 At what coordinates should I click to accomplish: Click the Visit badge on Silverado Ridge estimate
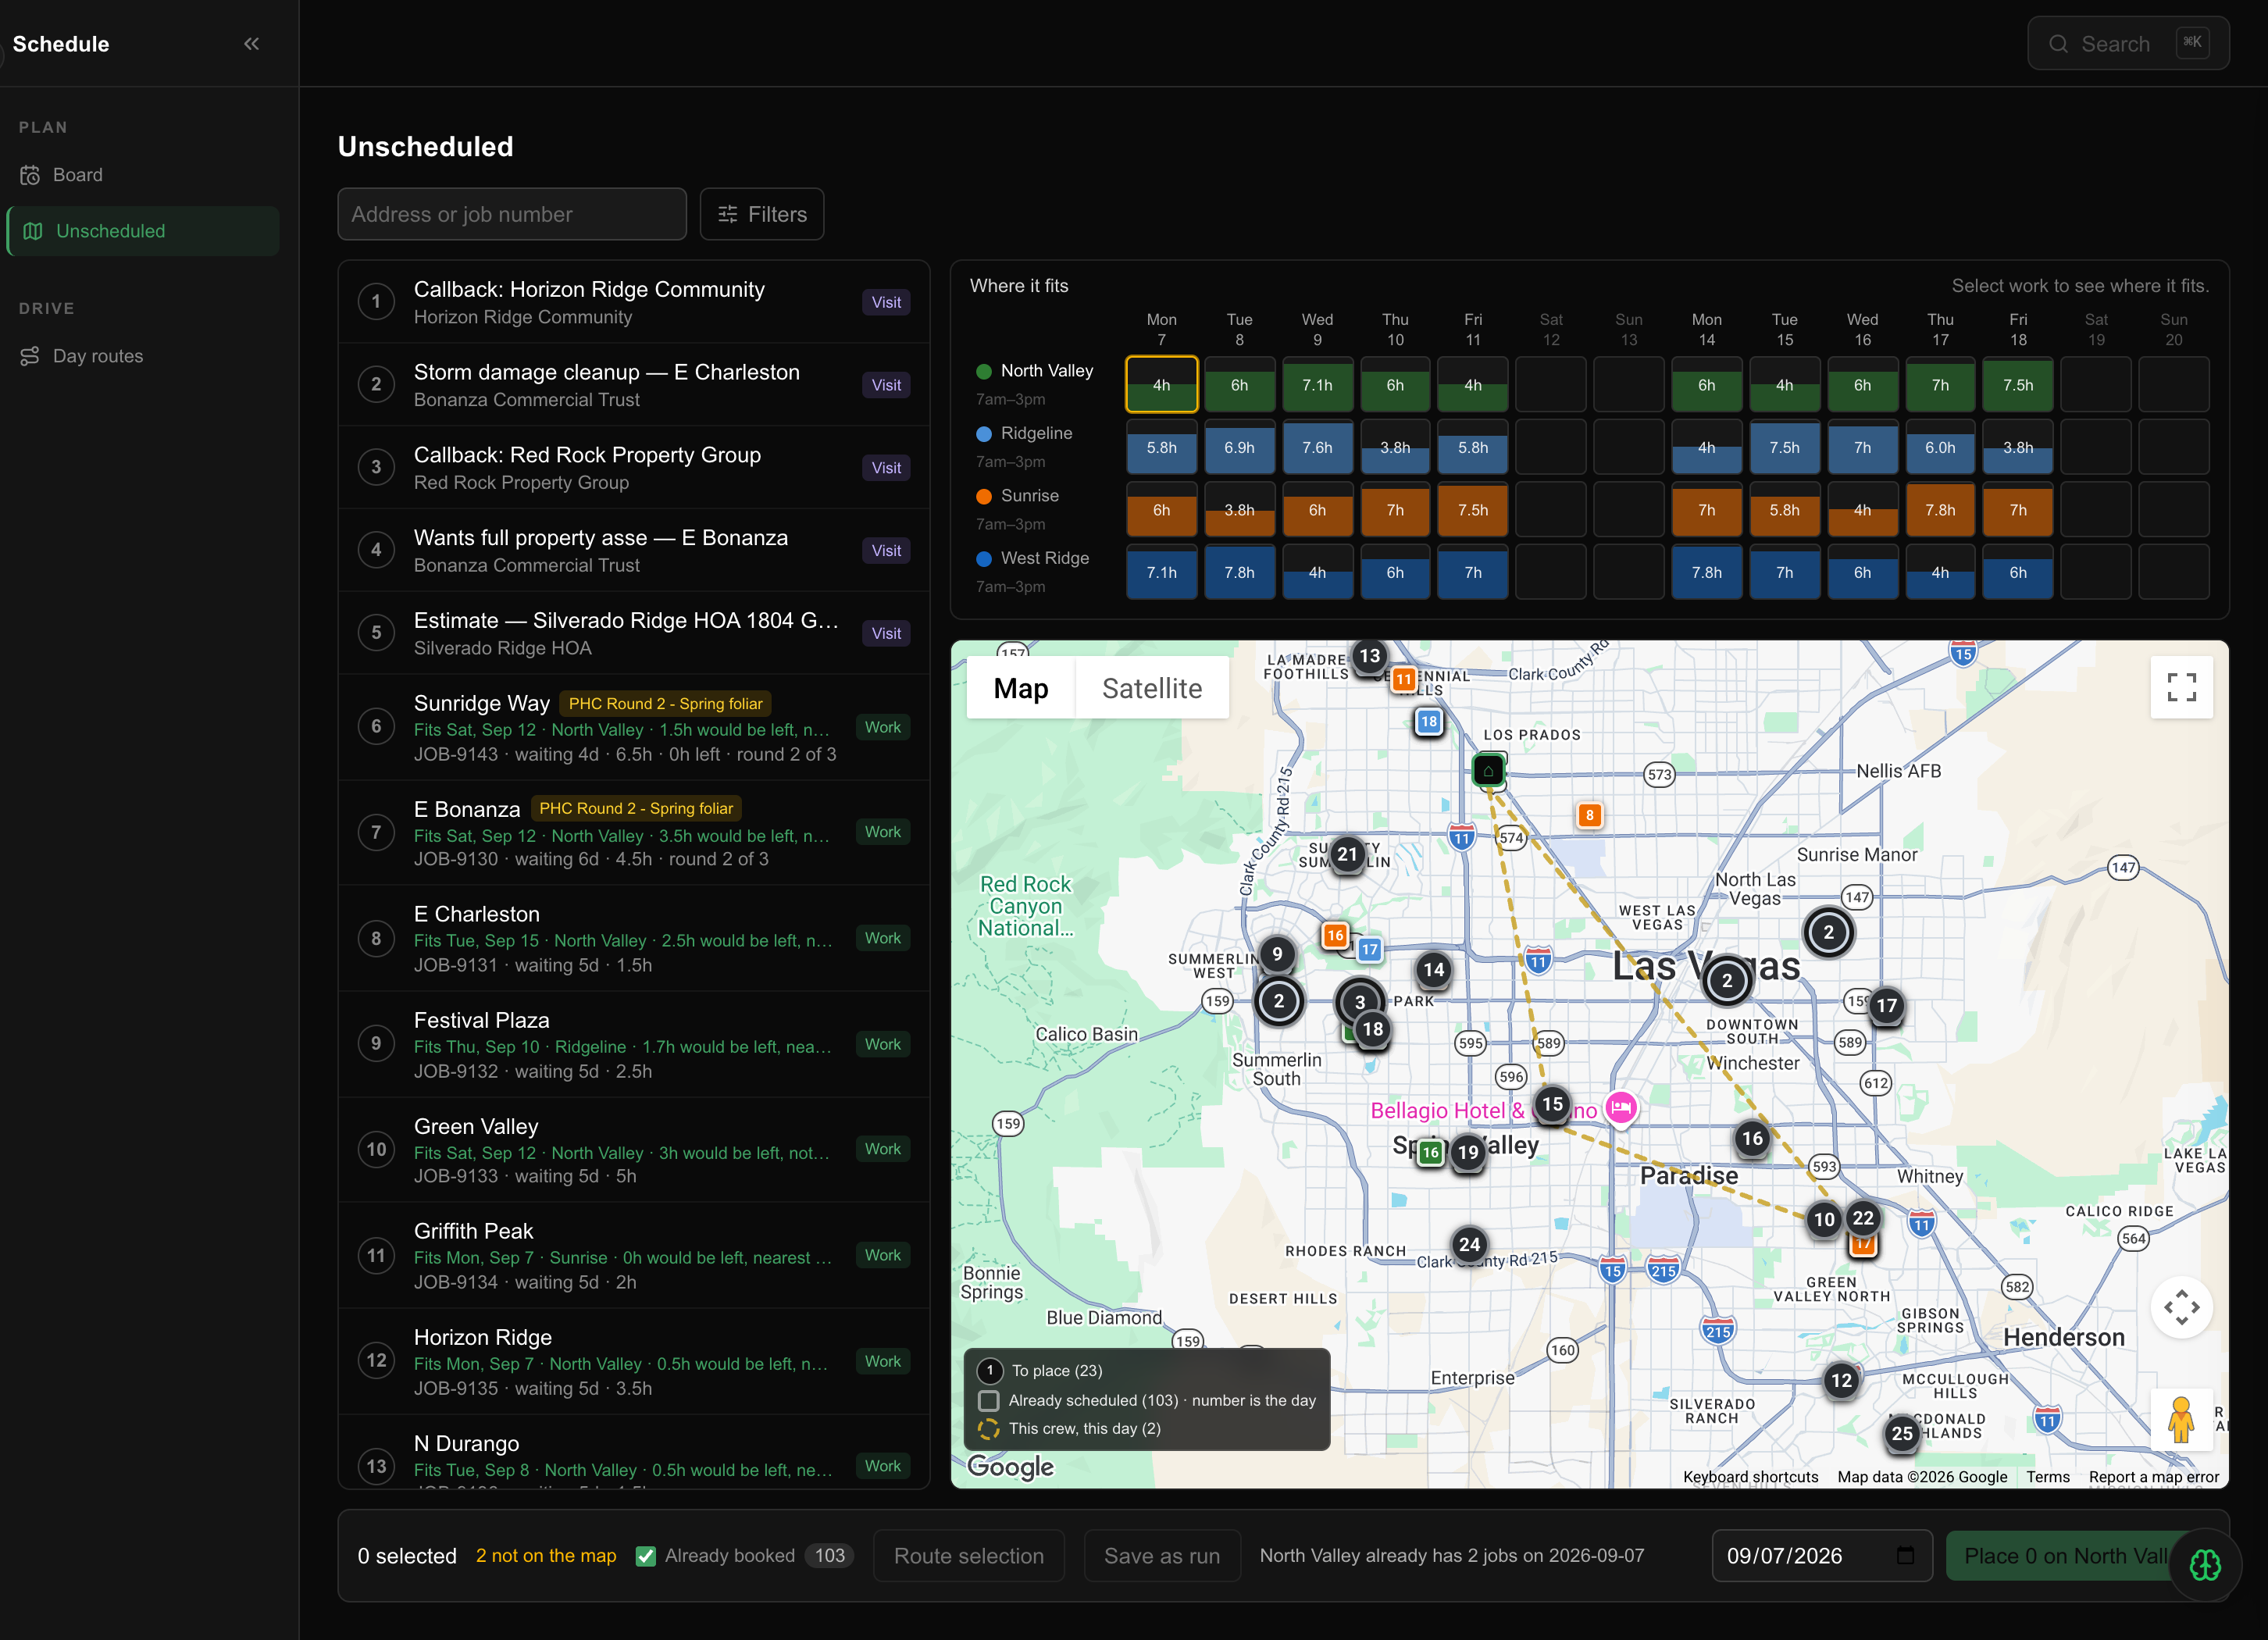[886, 633]
